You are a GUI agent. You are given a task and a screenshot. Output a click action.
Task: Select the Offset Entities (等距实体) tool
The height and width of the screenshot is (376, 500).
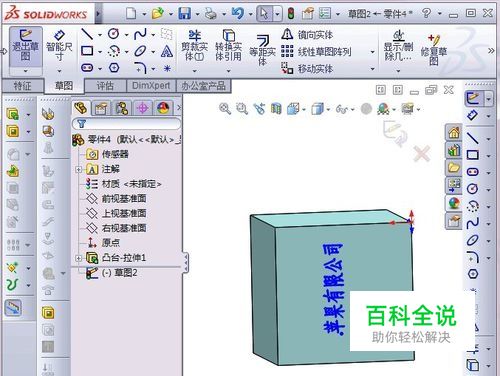[x=263, y=50]
